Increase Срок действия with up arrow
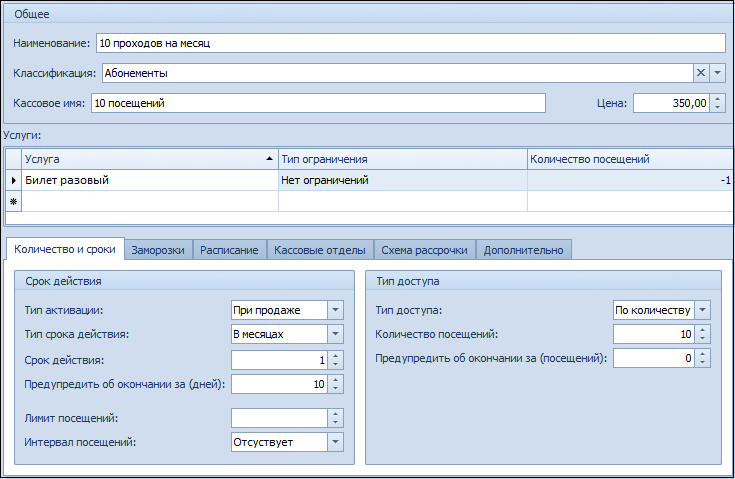The image size is (735, 479). click(x=336, y=356)
